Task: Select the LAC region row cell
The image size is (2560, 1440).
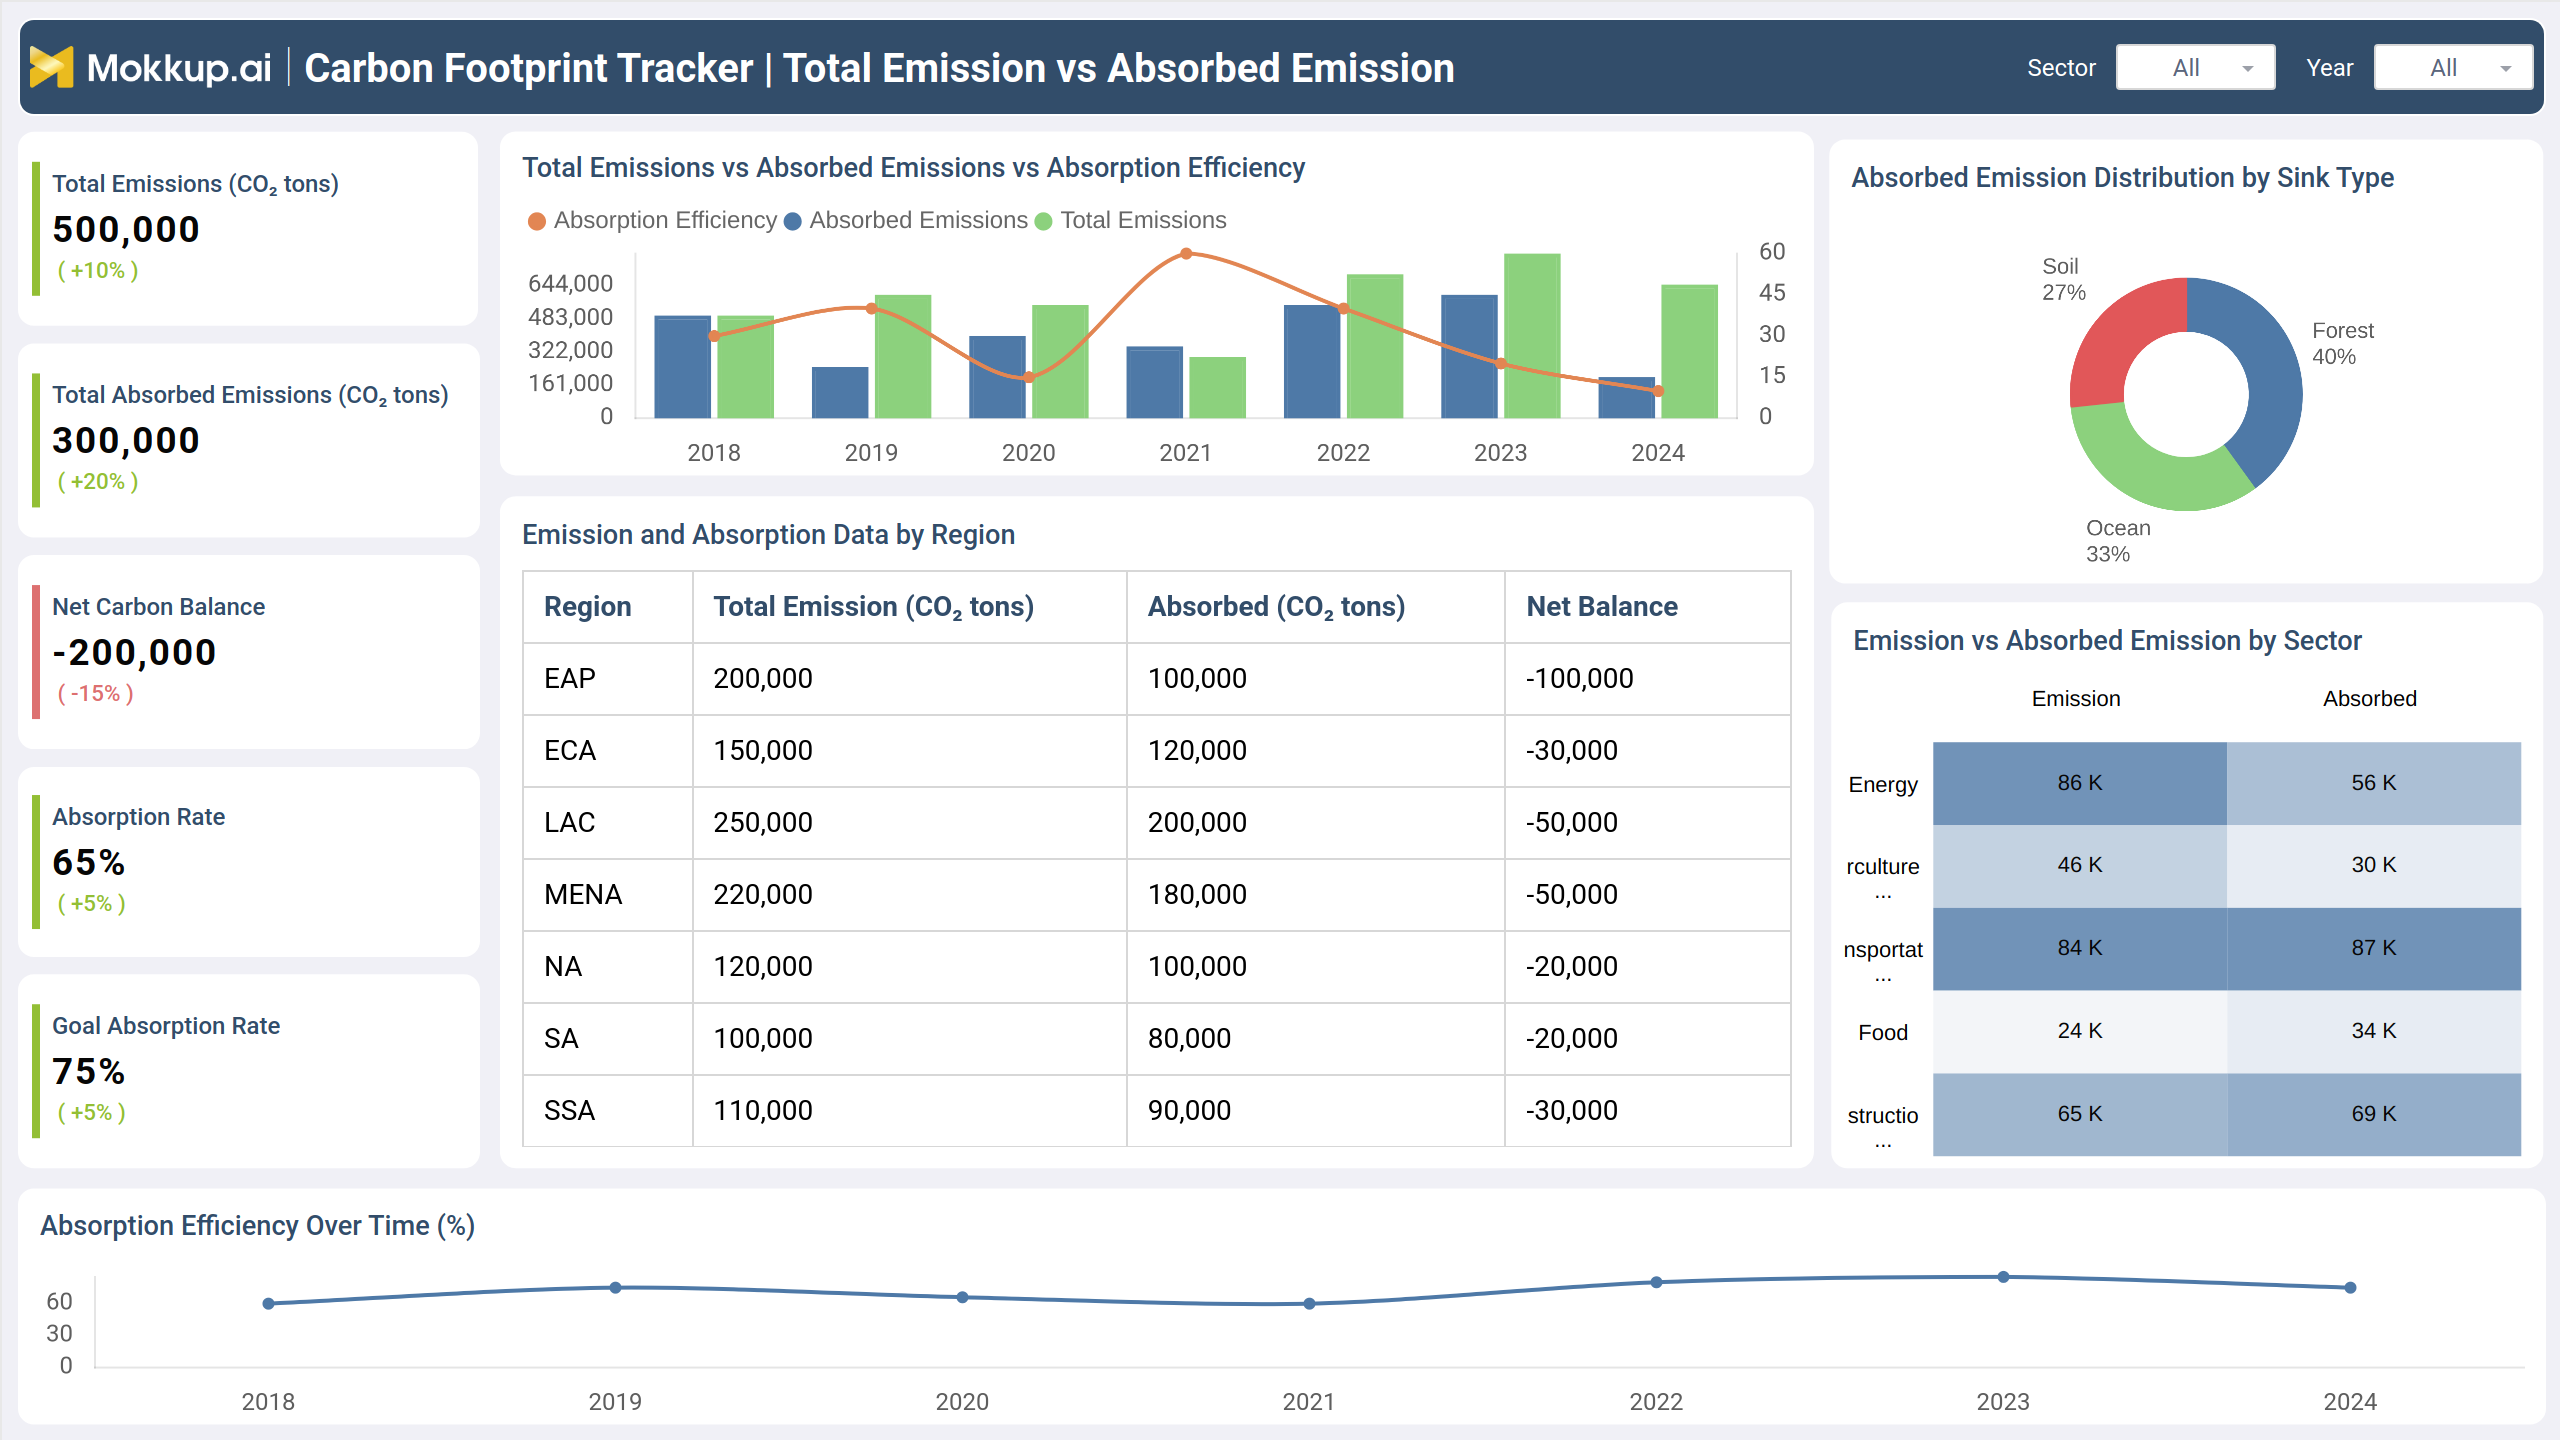Action: (x=608, y=822)
